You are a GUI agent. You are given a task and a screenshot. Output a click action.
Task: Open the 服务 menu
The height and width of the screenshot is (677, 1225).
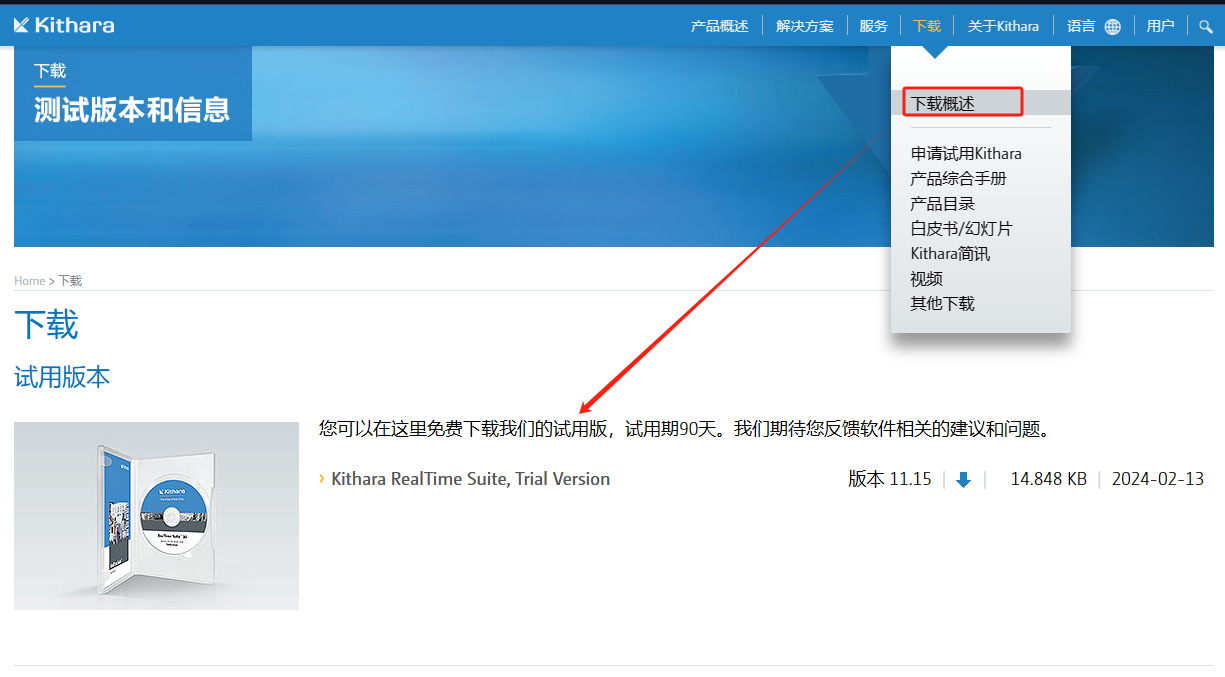coord(873,26)
